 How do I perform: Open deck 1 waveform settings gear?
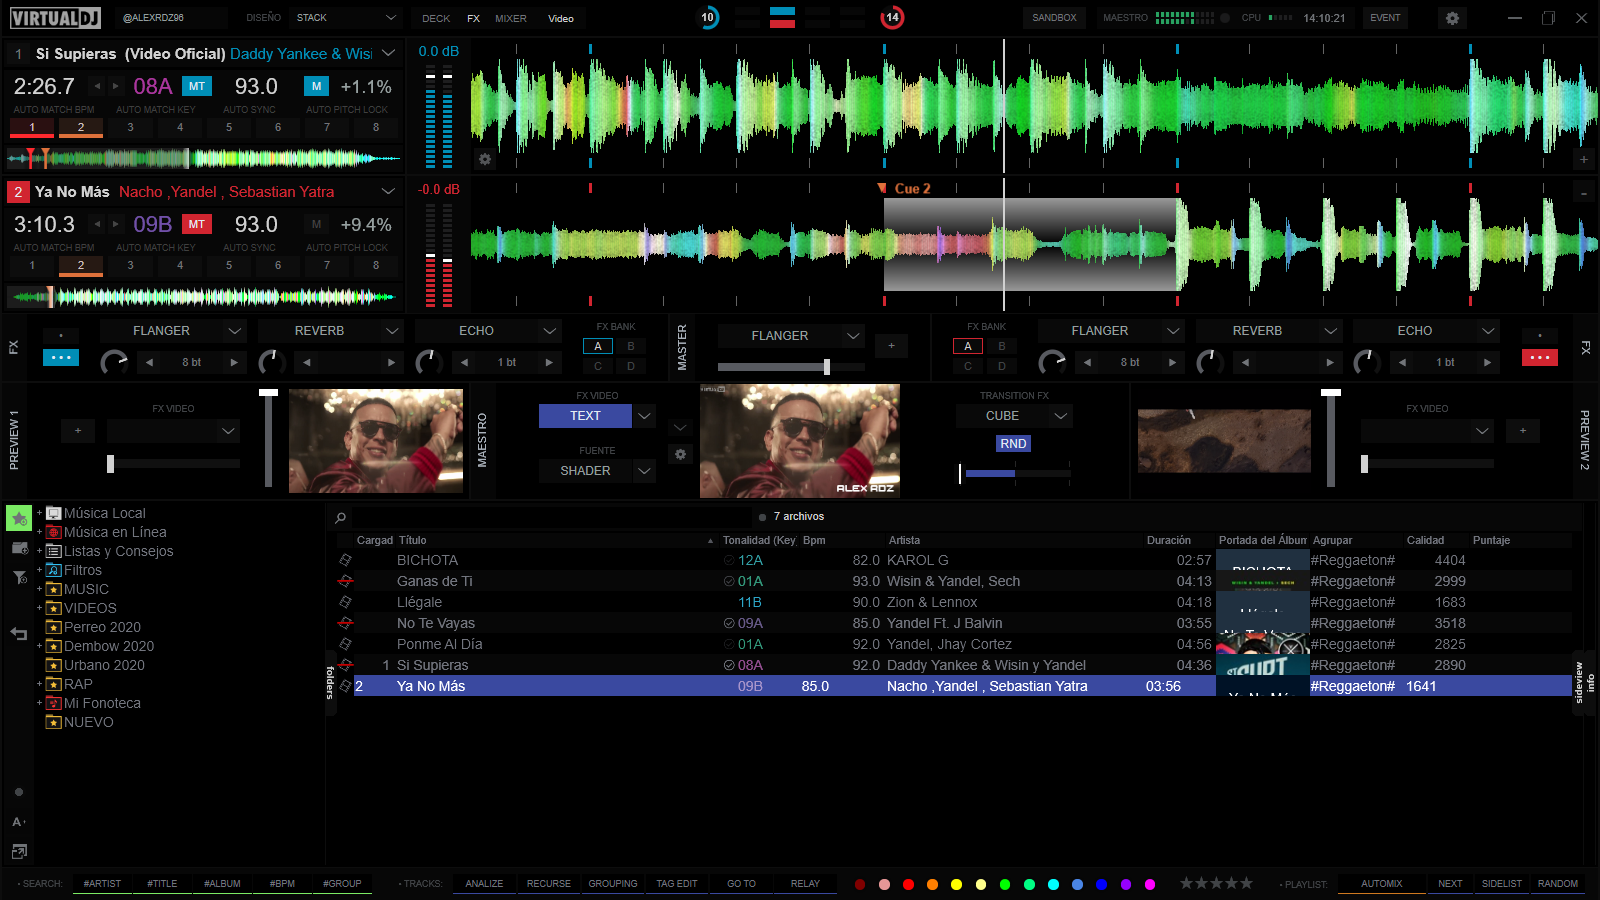click(485, 159)
